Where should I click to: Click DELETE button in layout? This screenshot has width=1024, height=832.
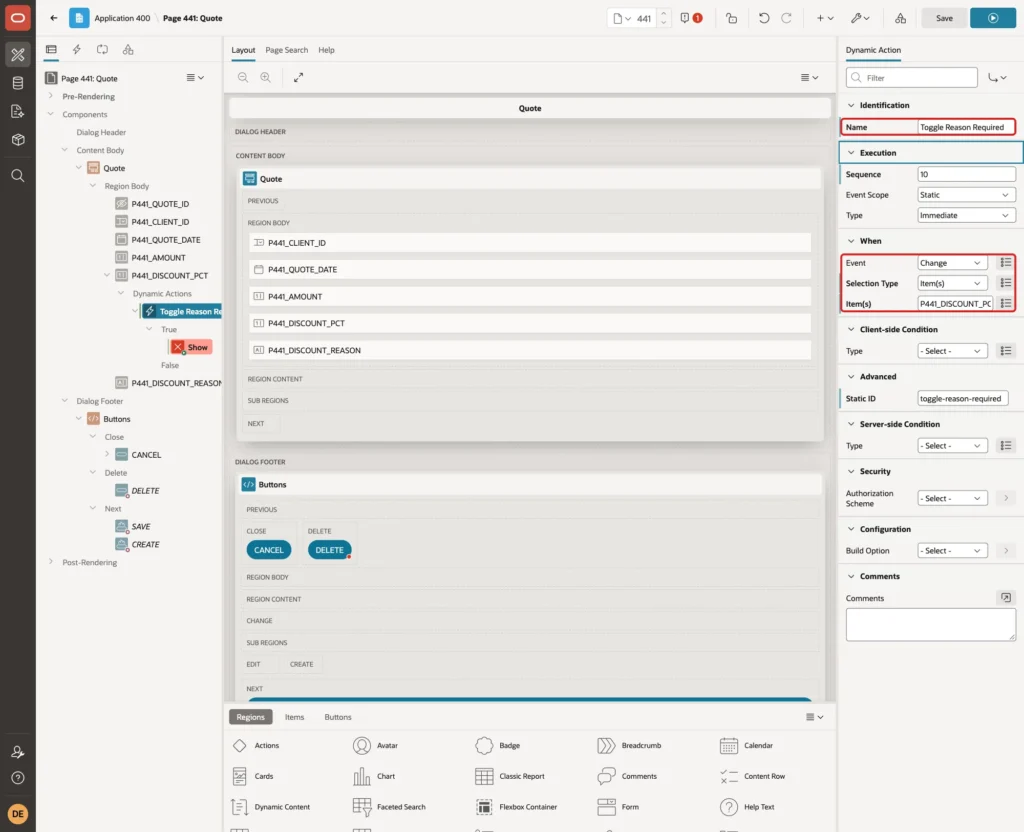(329, 550)
